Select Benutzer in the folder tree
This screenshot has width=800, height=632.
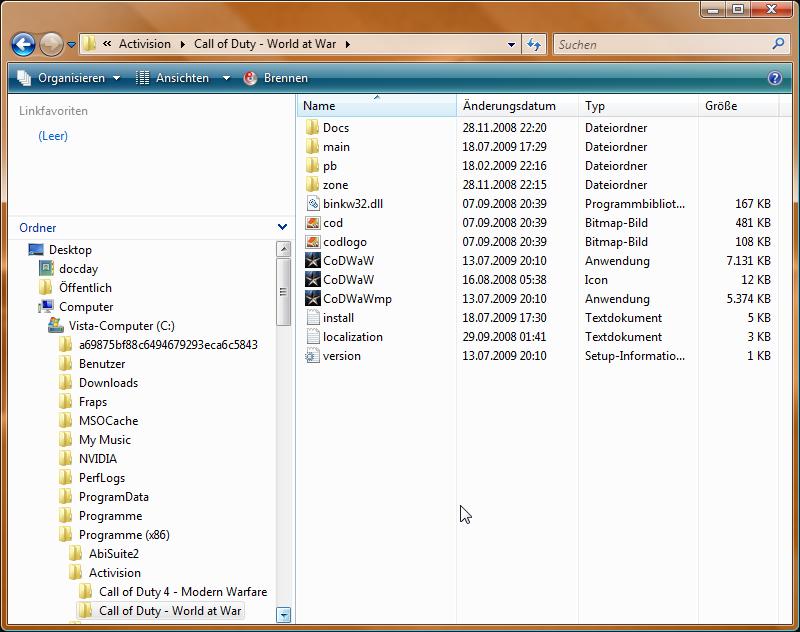tap(102, 364)
